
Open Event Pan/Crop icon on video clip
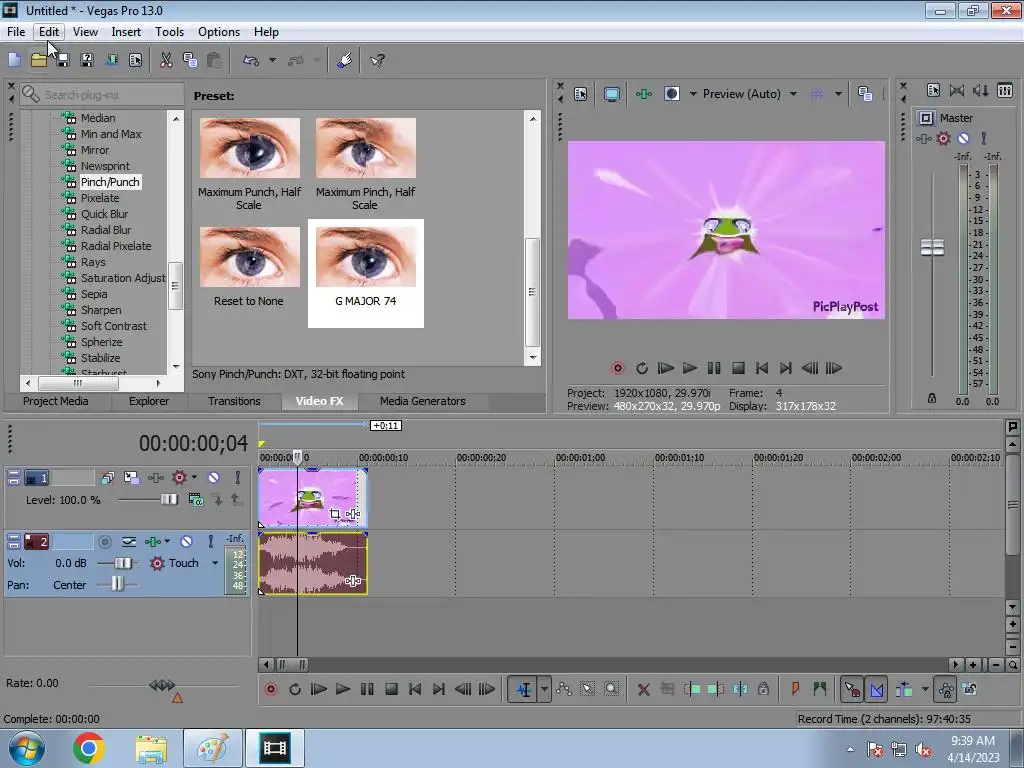point(335,515)
